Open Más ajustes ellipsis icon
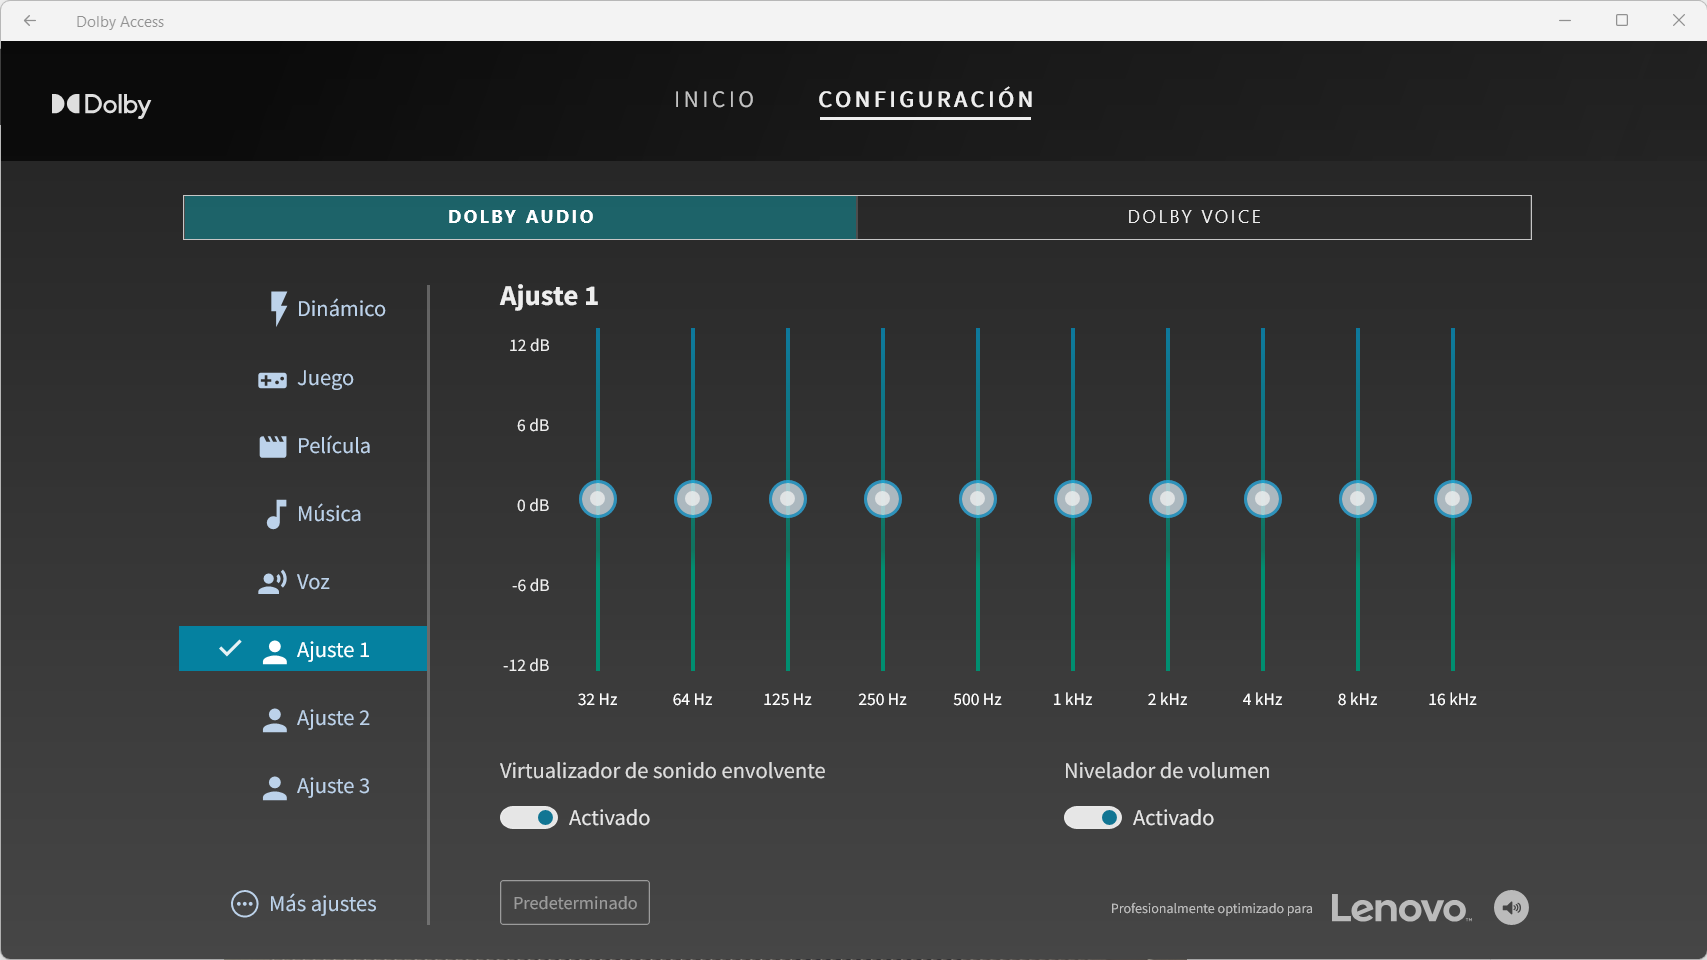 pyautogui.click(x=244, y=904)
